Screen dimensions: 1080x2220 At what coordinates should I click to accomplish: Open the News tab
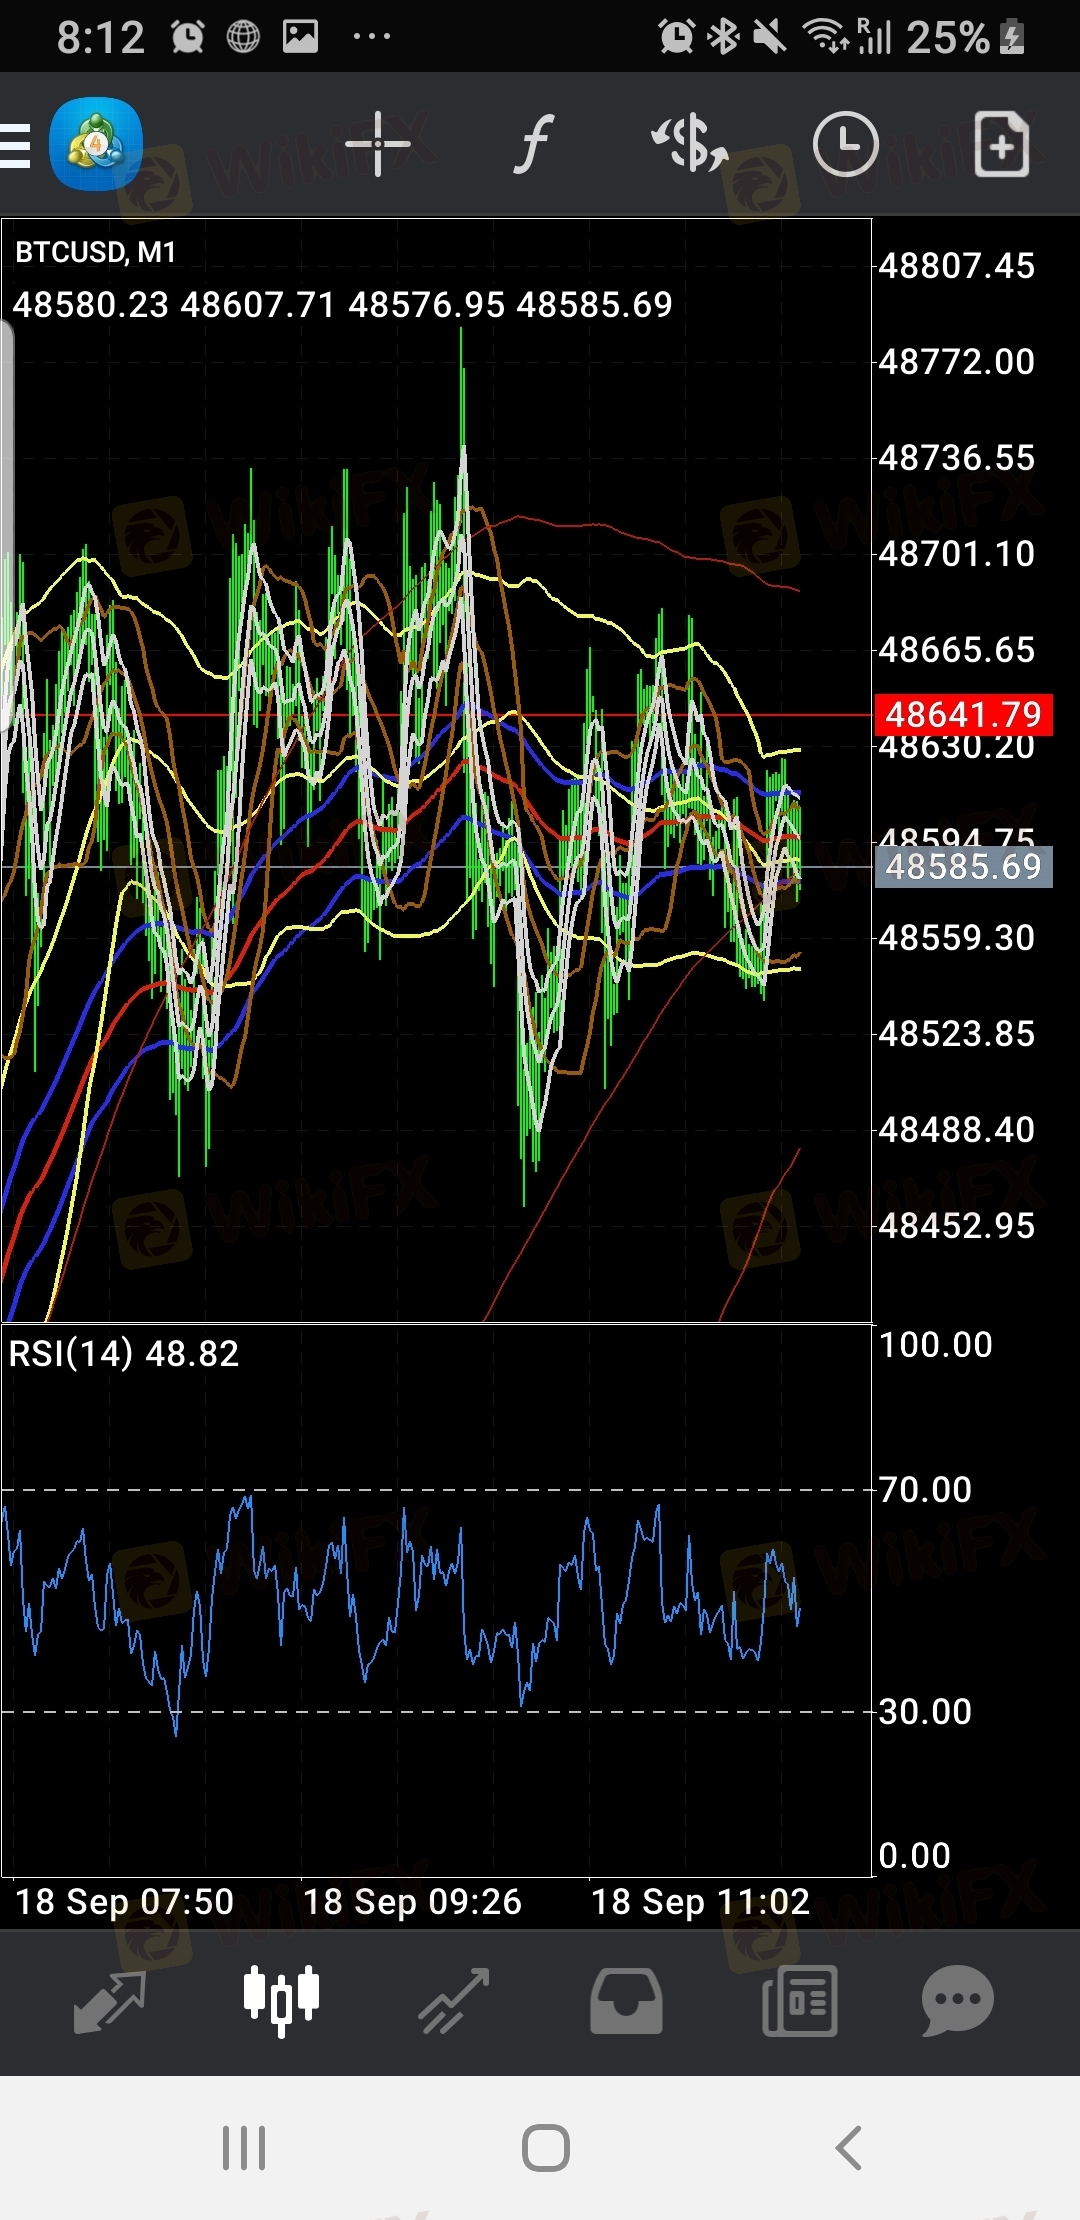(x=799, y=2001)
